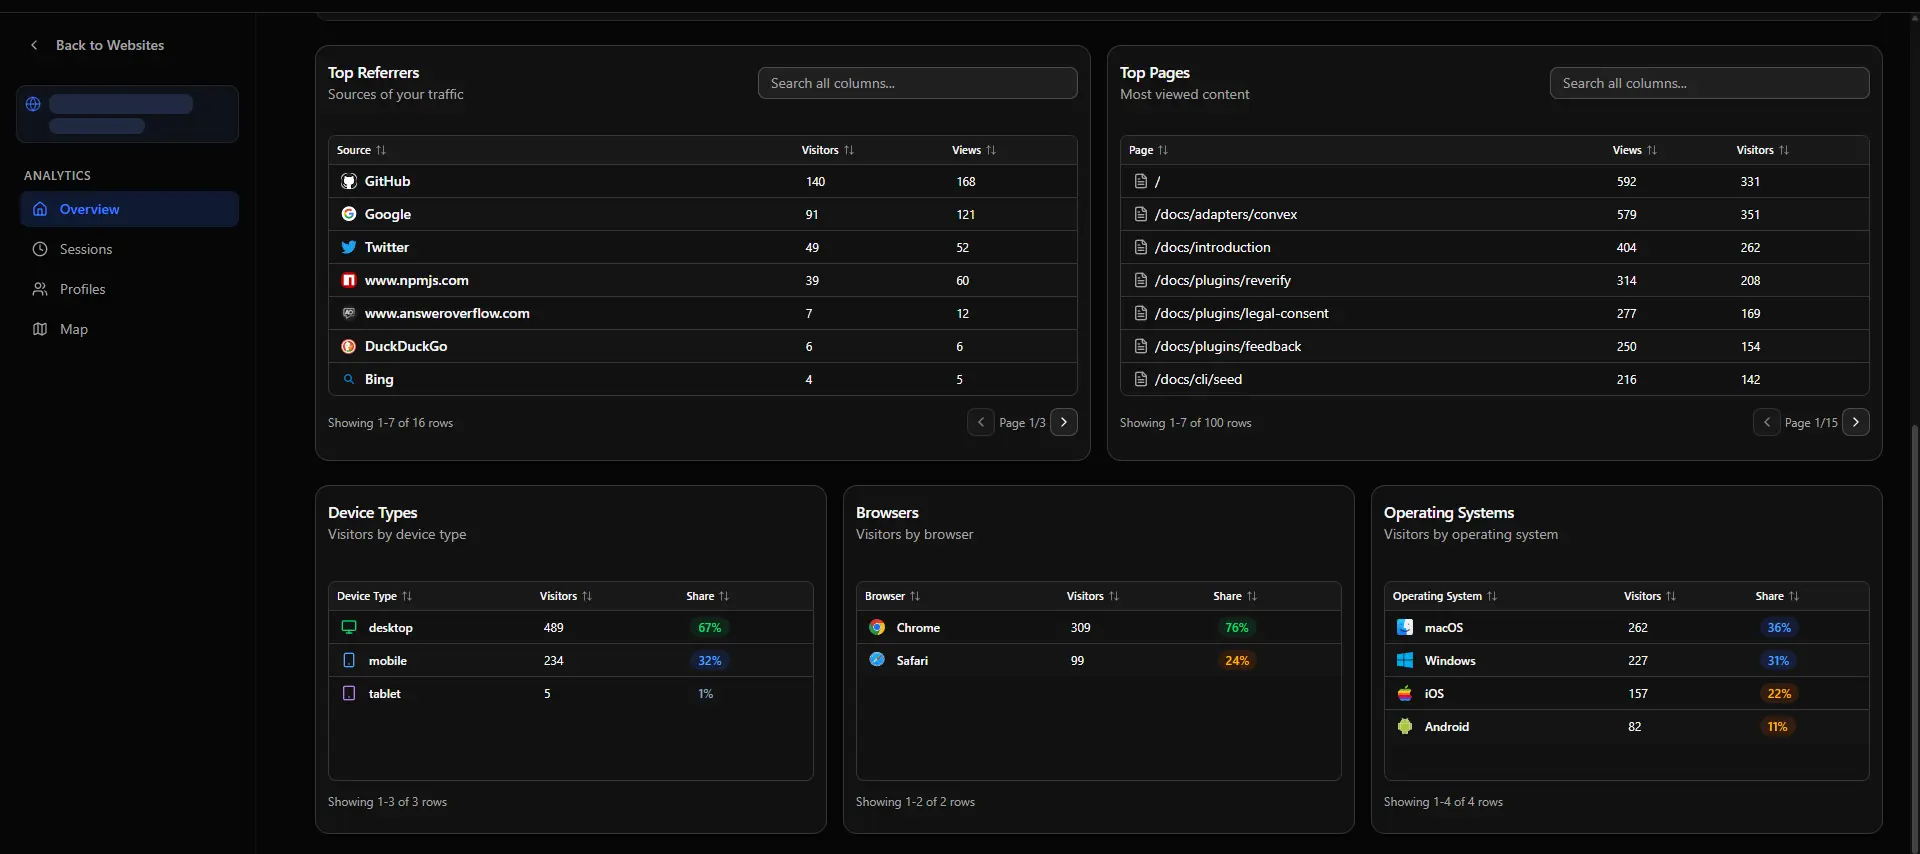The image size is (1920, 854).
Task: Go to next Top Referrers page
Action: coord(1064,422)
